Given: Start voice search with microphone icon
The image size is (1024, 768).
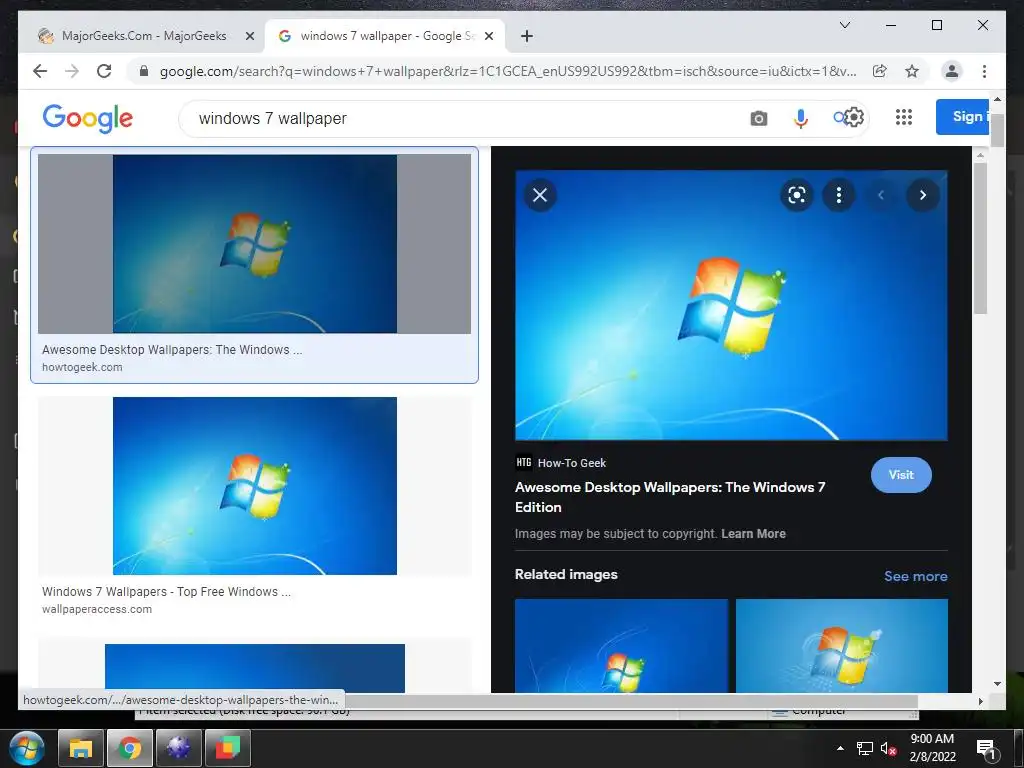Looking at the screenshot, I should [x=800, y=118].
